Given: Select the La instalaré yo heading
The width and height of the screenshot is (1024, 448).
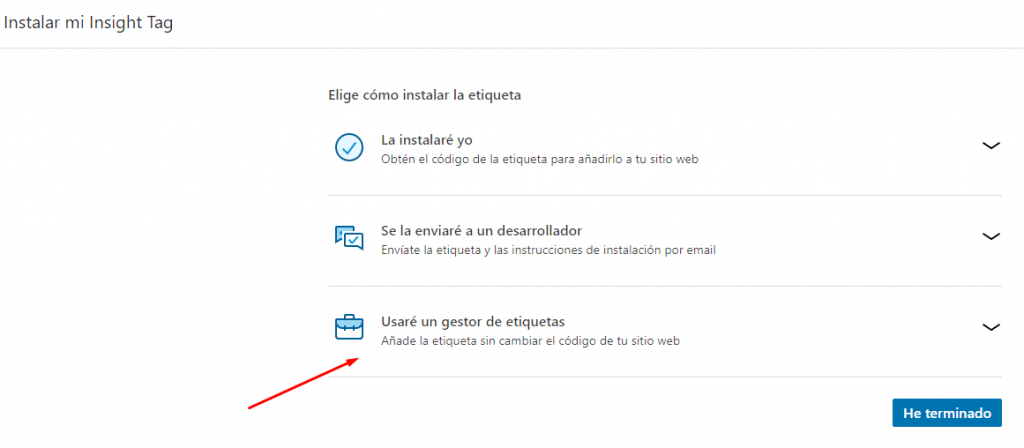Looking at the screenshot, I should point(426,140).
